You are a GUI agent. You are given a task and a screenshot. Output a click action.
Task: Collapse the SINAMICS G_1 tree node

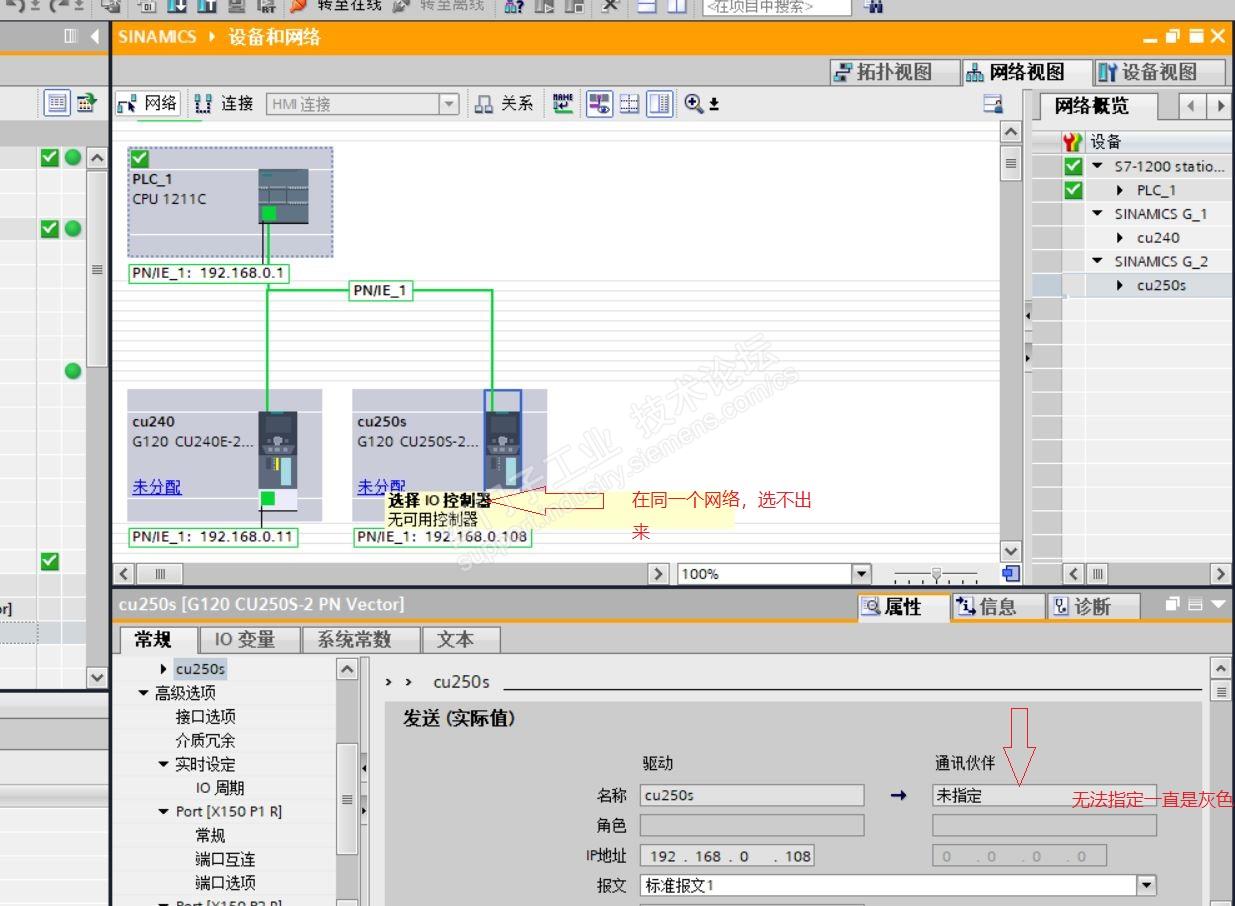(x=1097, y=214)
